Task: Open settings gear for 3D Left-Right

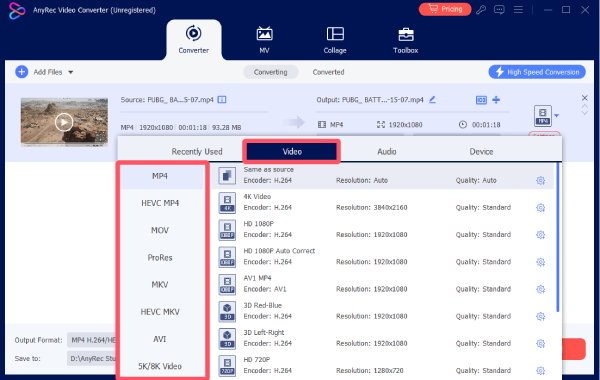Action: 540,343
